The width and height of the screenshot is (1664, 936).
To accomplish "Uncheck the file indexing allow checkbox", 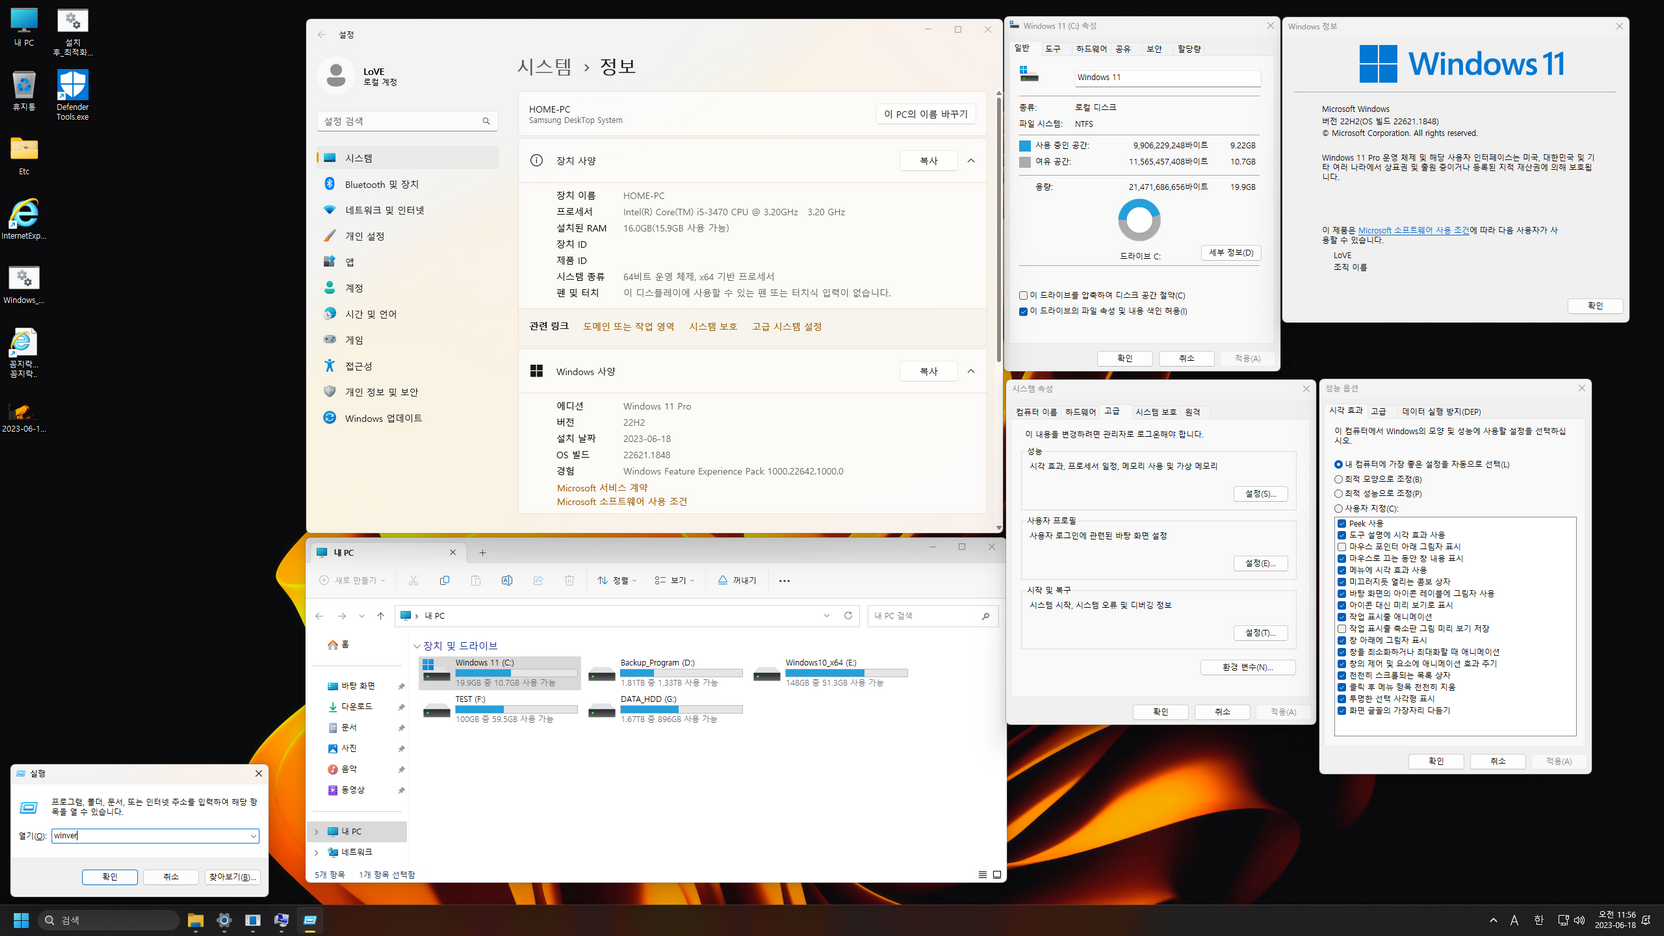I will pyautogui.click(x=1023, y=311).
